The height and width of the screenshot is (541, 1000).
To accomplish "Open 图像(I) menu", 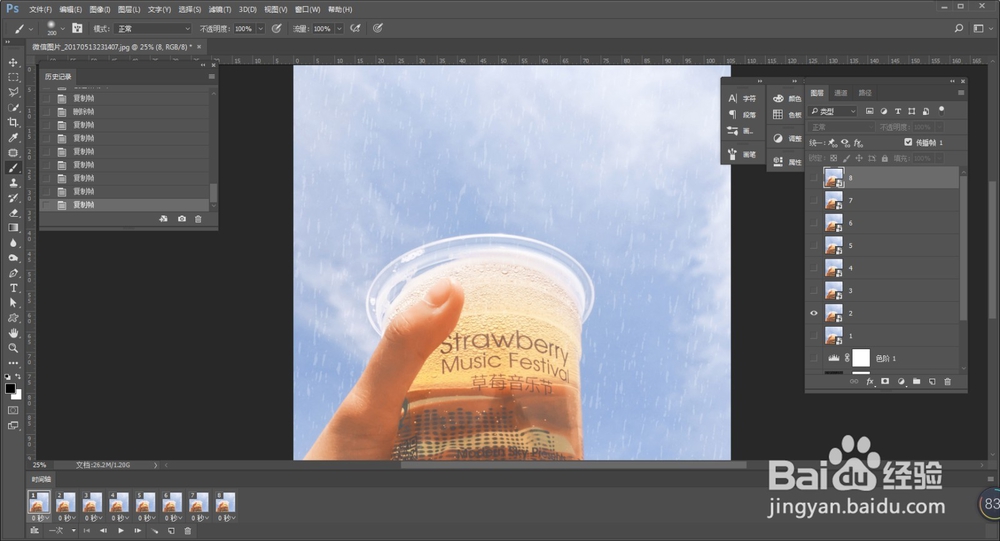I will point(99,10).
